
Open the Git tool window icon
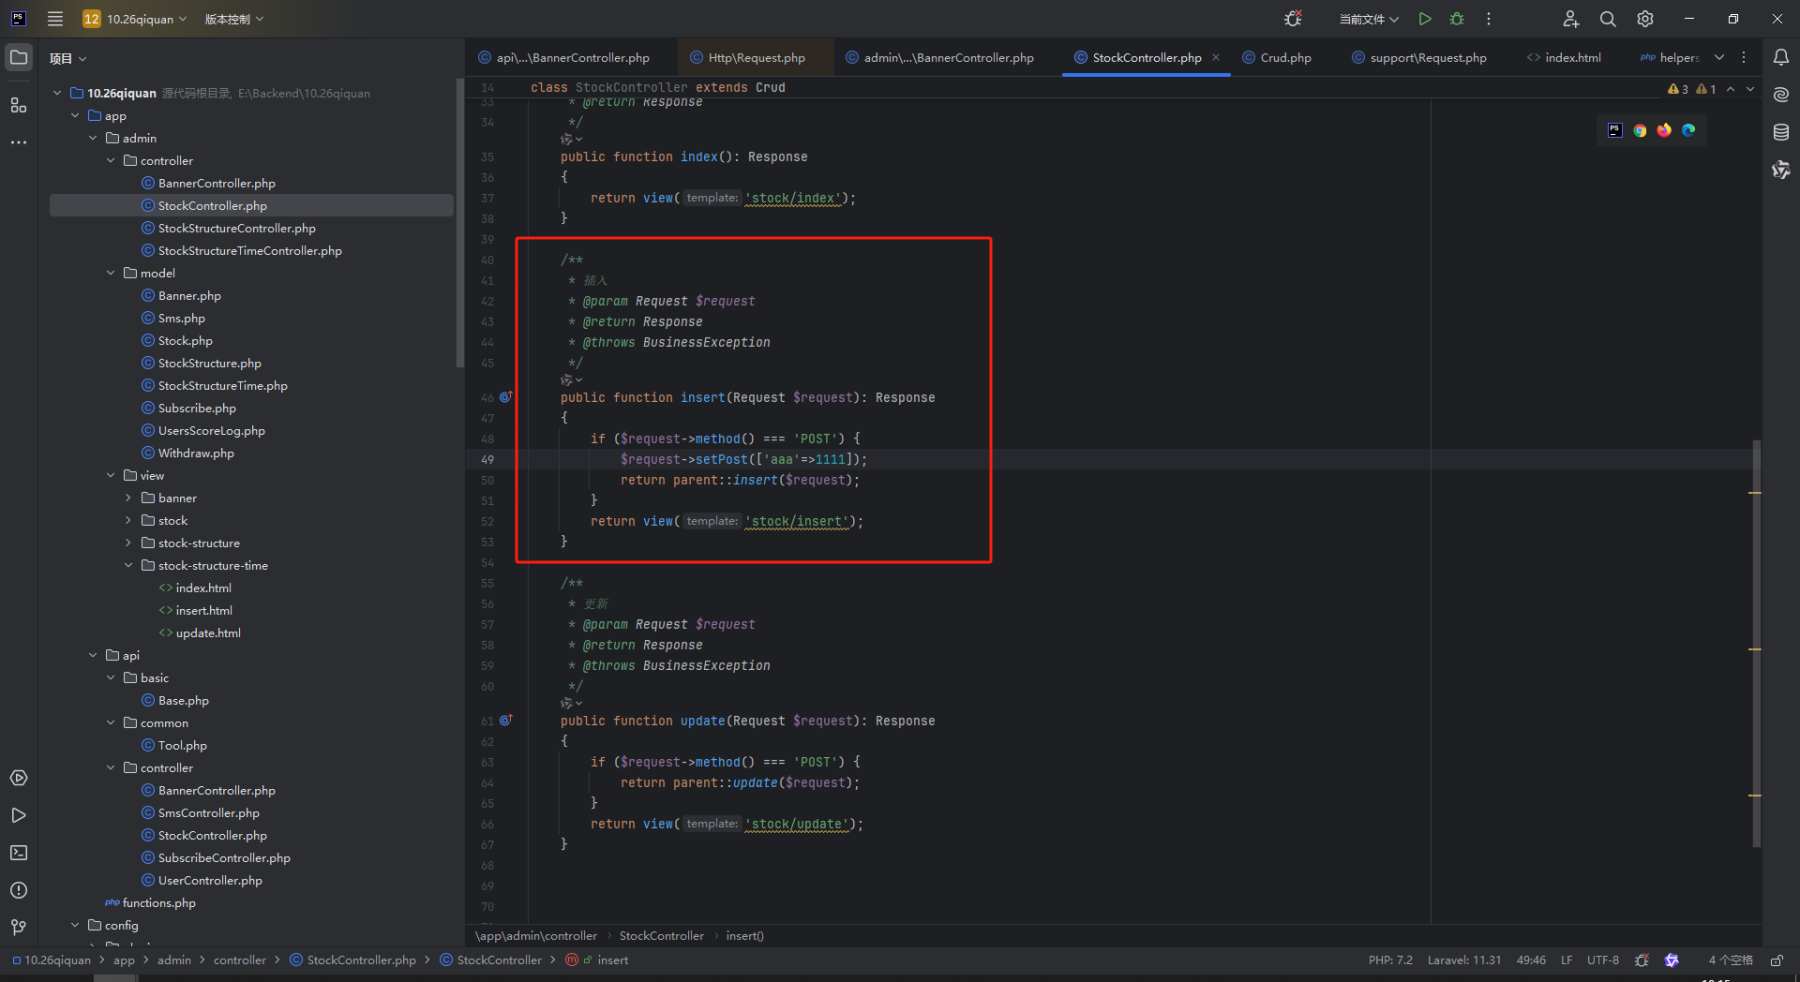point(18,928)
